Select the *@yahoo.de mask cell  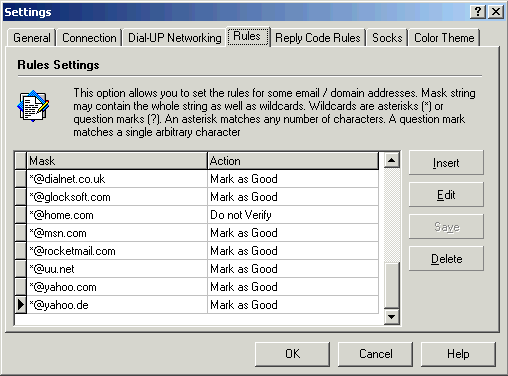(117, 305)
